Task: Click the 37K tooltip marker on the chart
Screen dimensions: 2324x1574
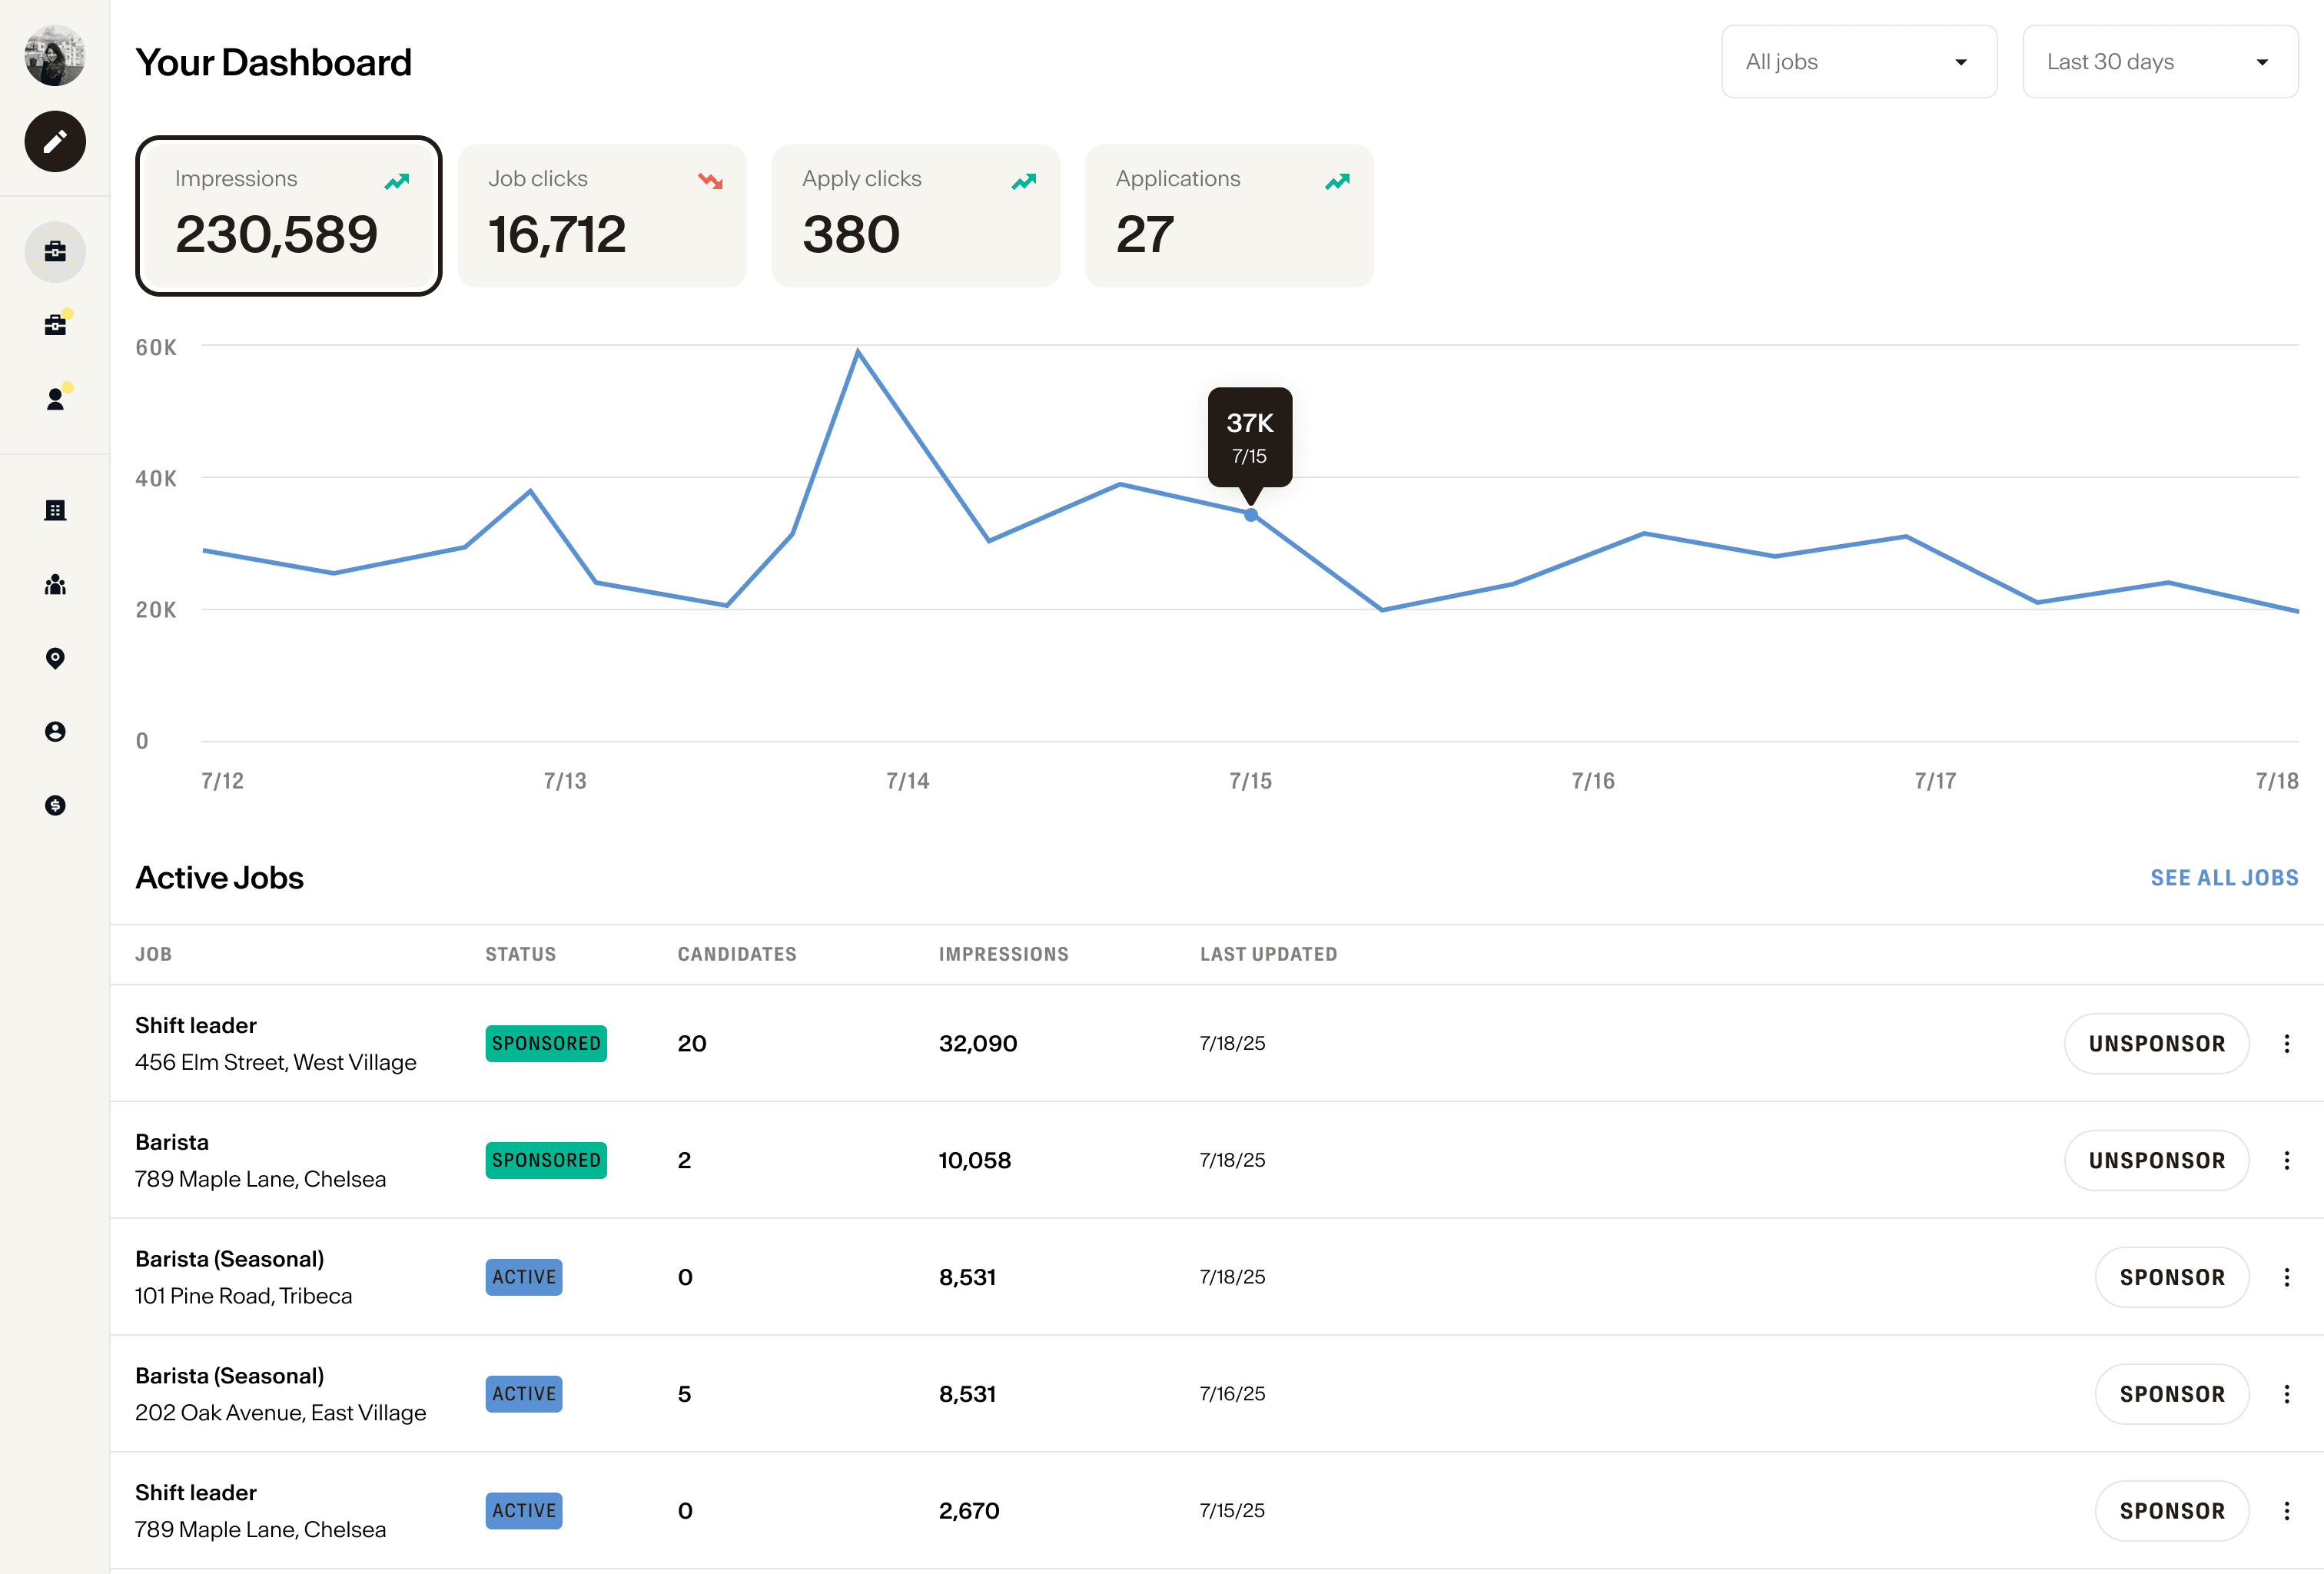Action: [x=1250, y=438]
